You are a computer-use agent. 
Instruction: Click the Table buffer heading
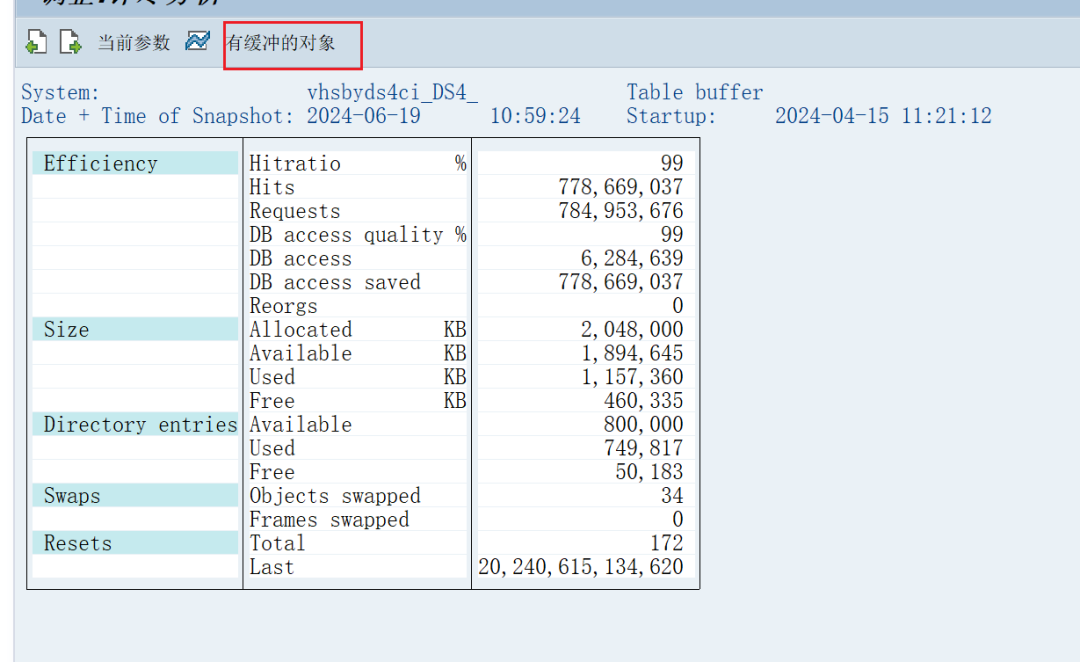coord(694,92)
